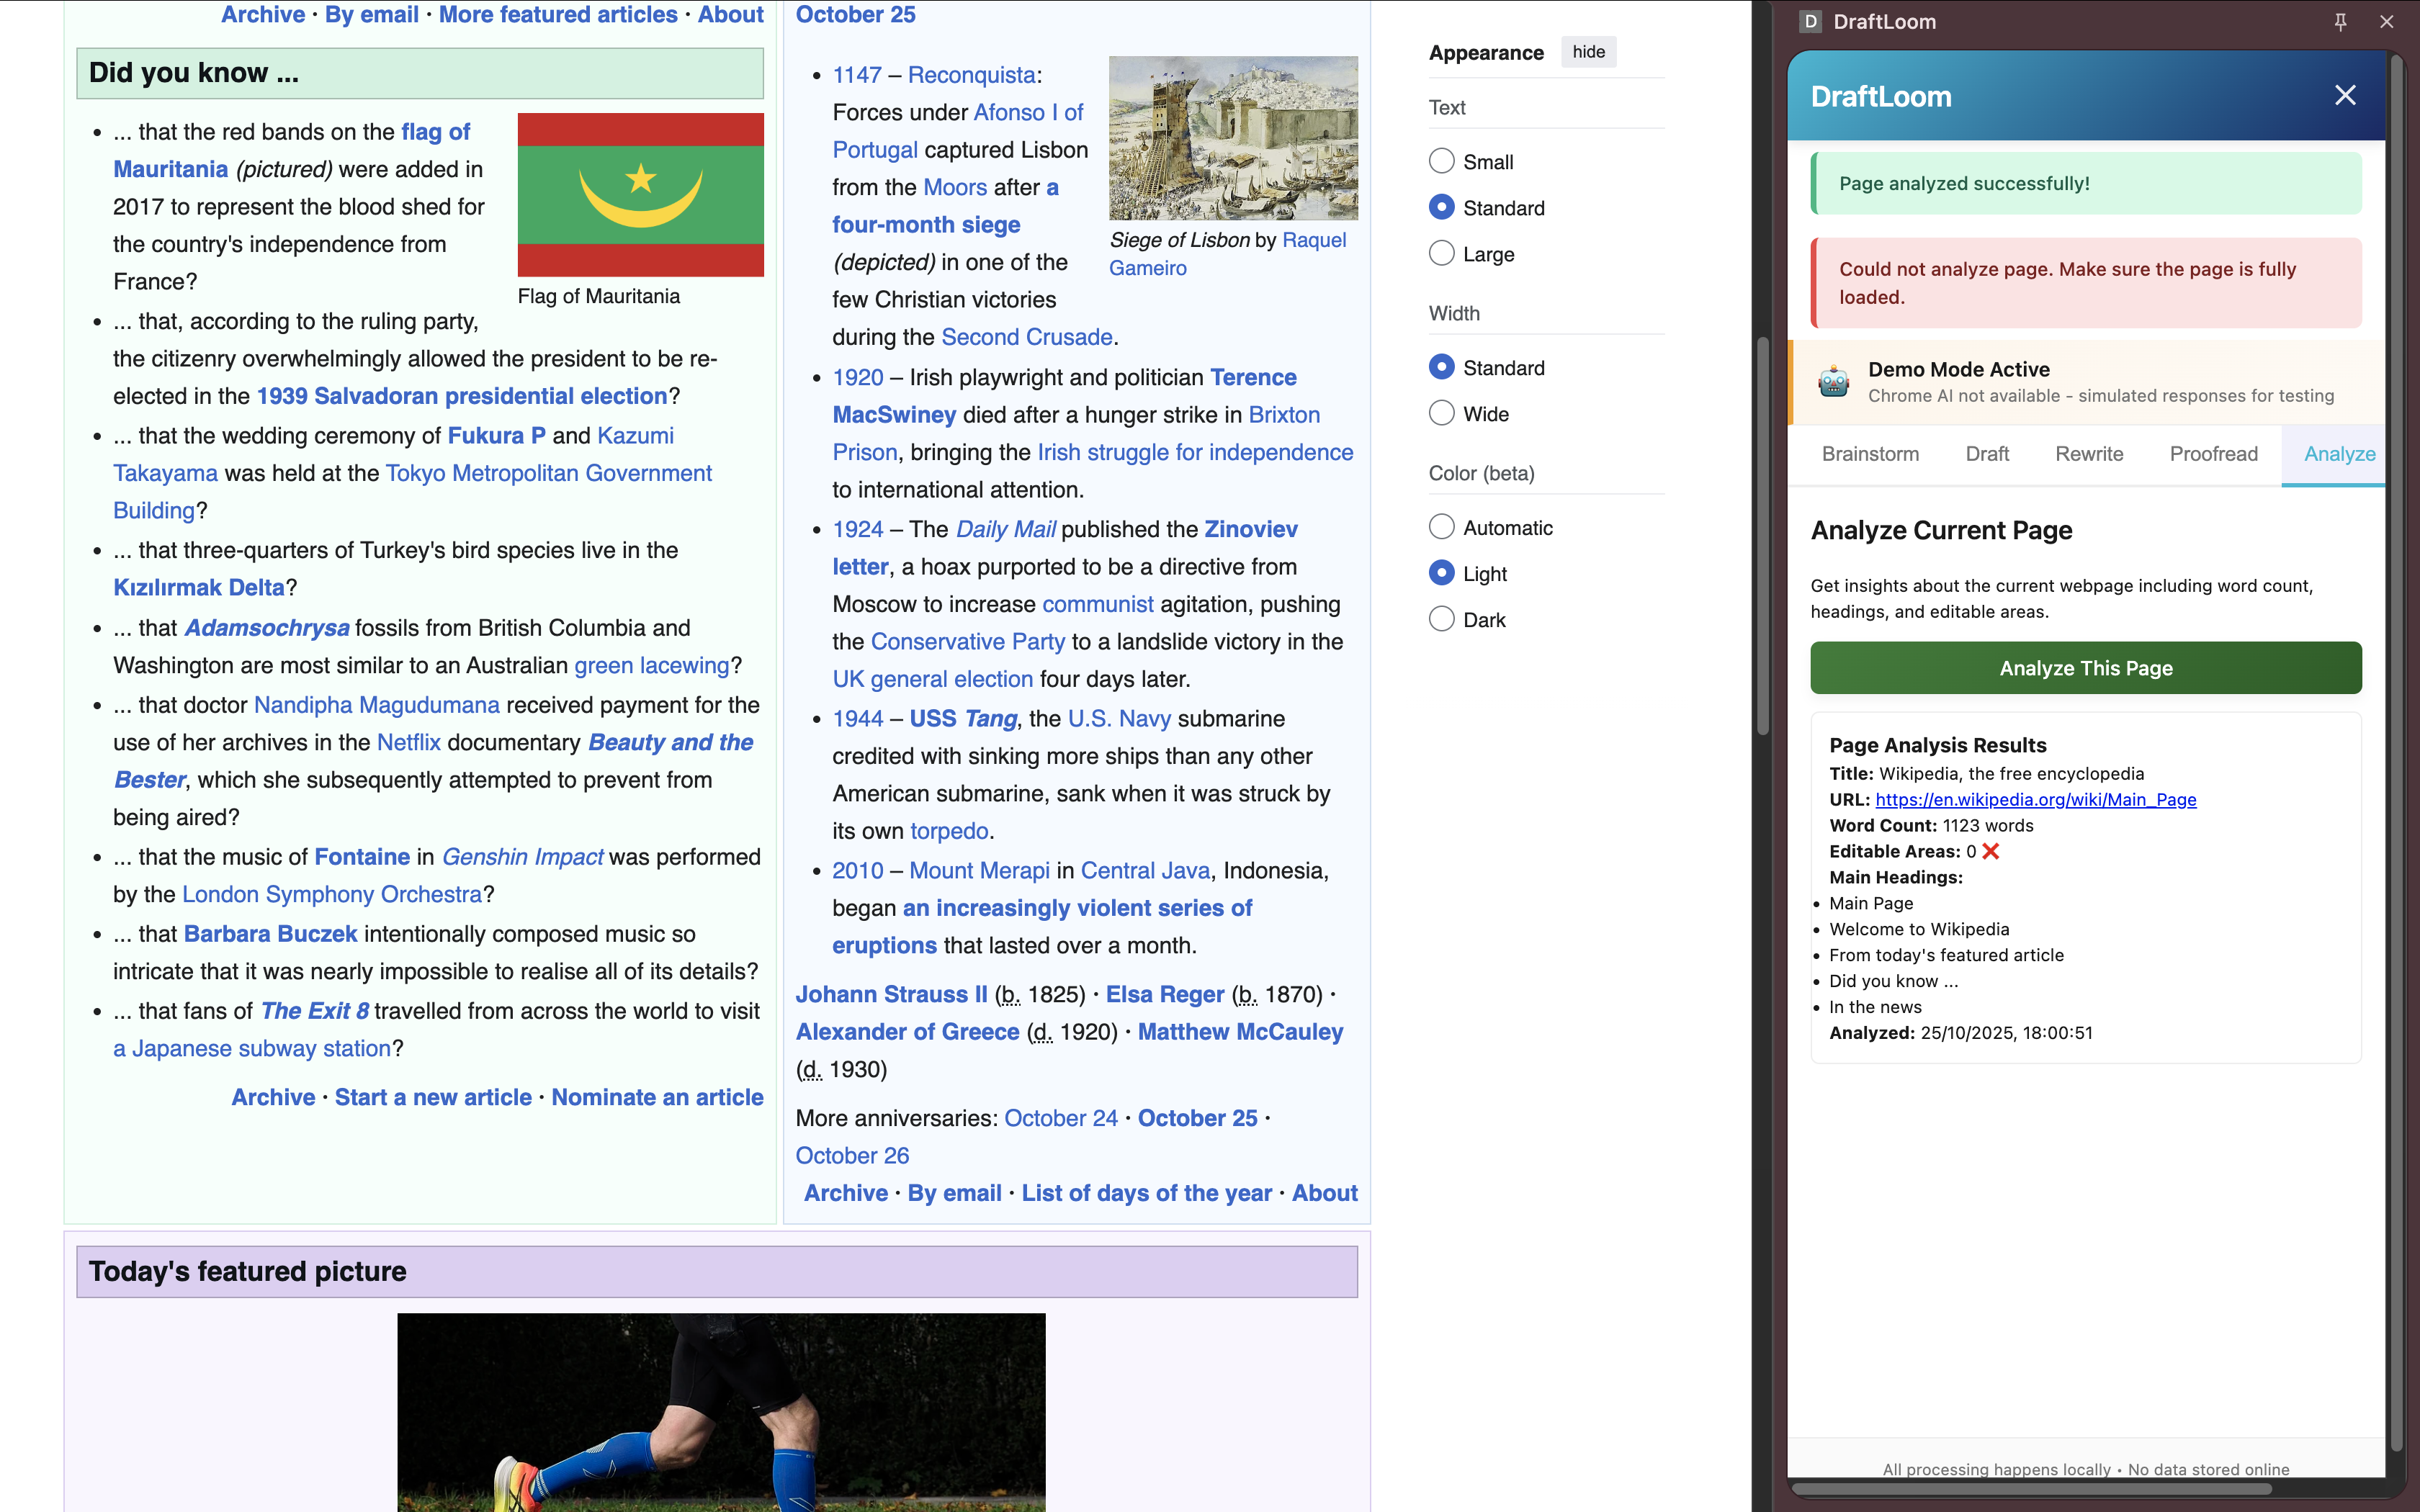The height and width of the screenshot is (1512, 2420).
Task: Set color to Automatic
Action: pos(1441,527)
